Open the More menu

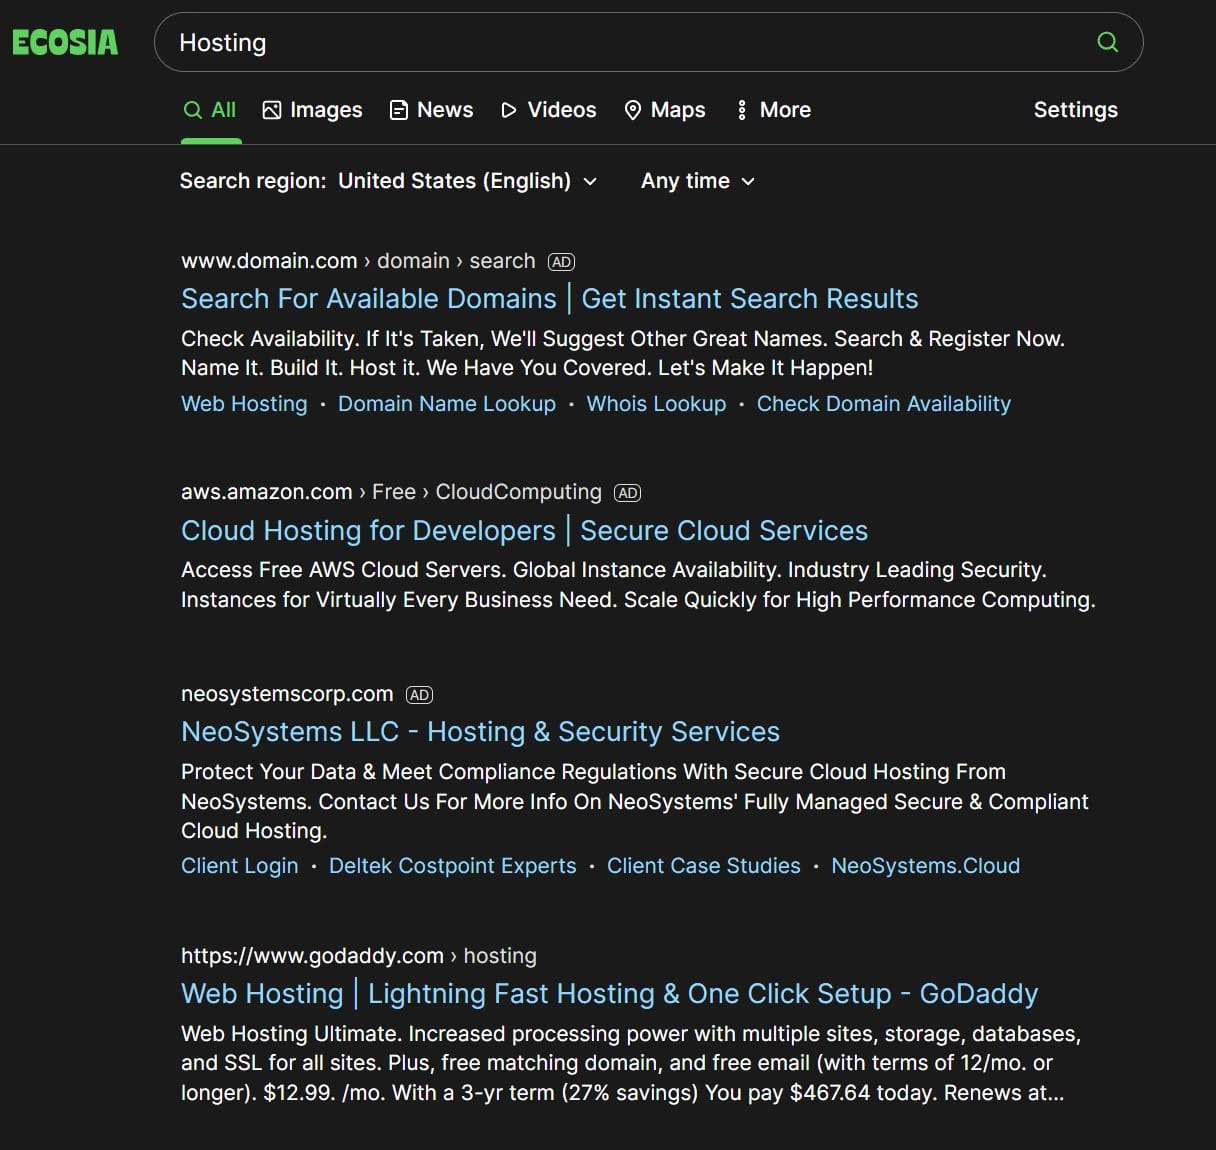pyautogui.click(x=773, y=110)
